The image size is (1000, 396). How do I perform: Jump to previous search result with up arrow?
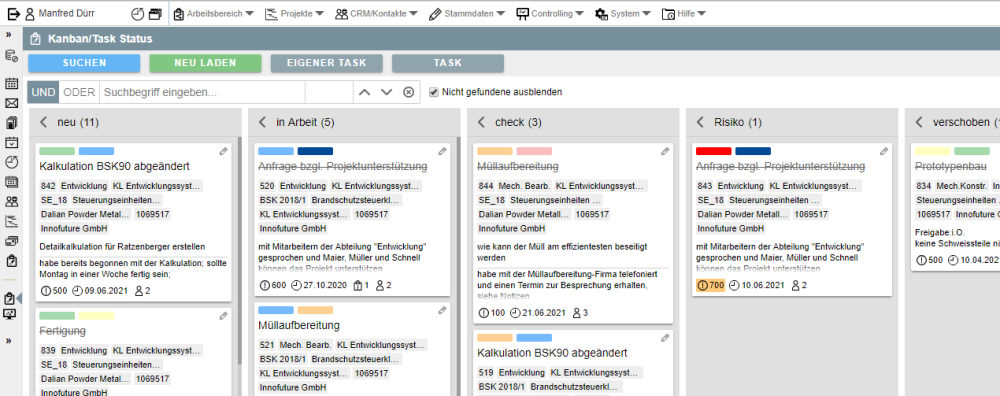click(364, 92)
